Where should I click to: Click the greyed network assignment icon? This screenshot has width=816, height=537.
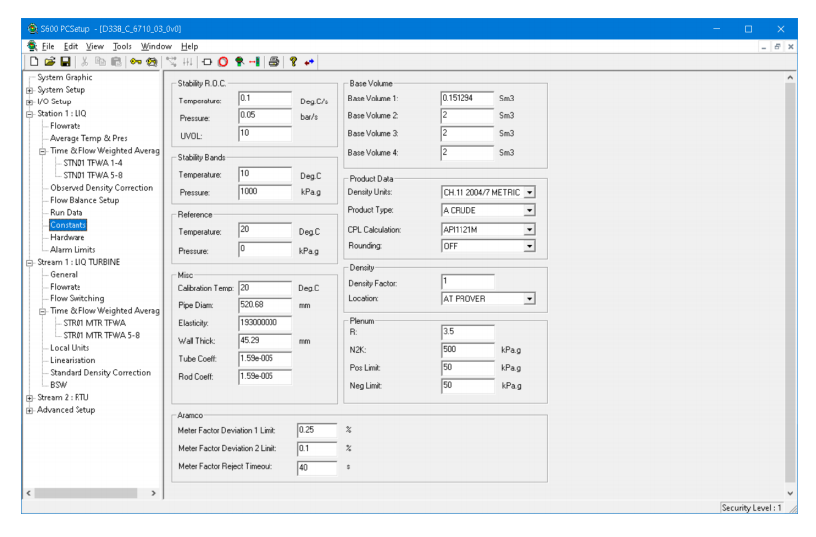(171, 62)
